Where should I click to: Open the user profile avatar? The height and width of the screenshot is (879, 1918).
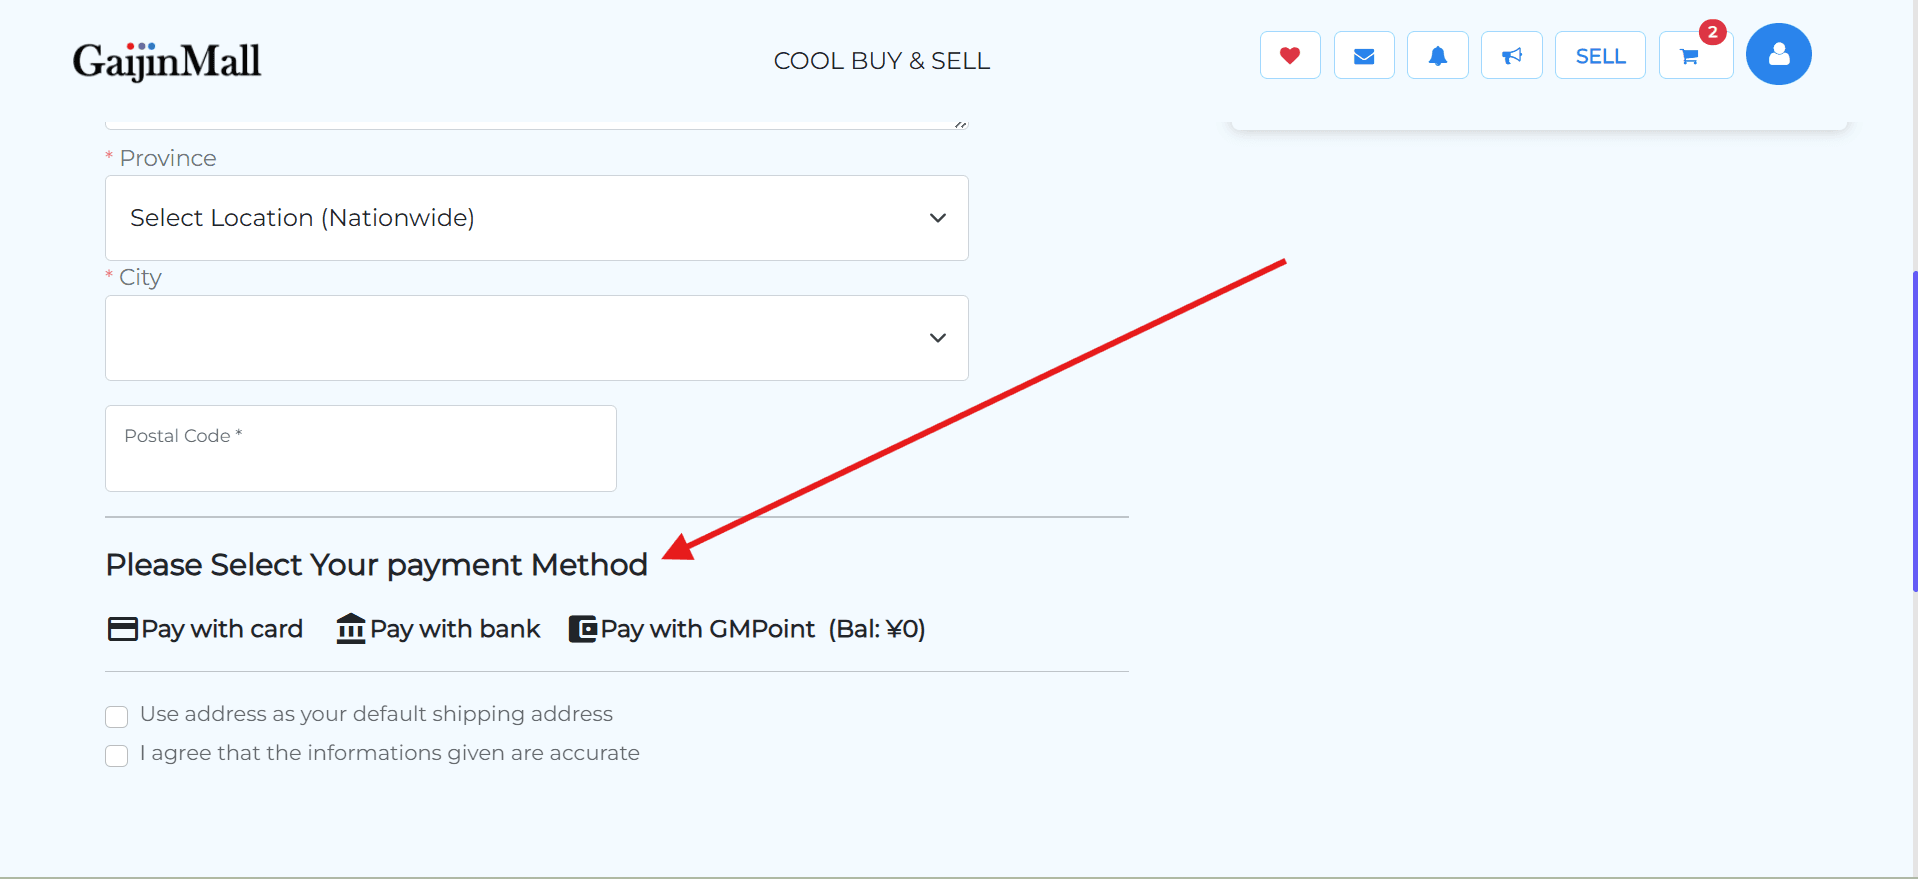(x=1778, y=54)
